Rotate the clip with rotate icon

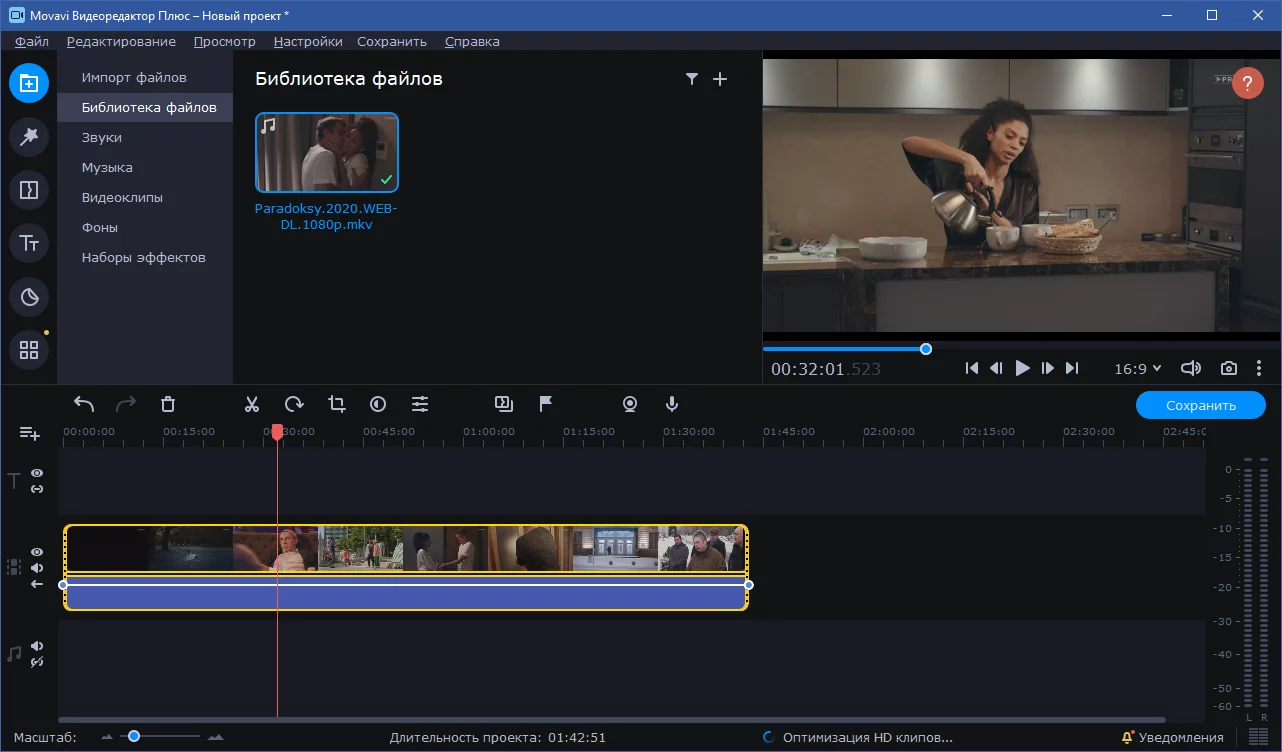click(x=294, y=404)
